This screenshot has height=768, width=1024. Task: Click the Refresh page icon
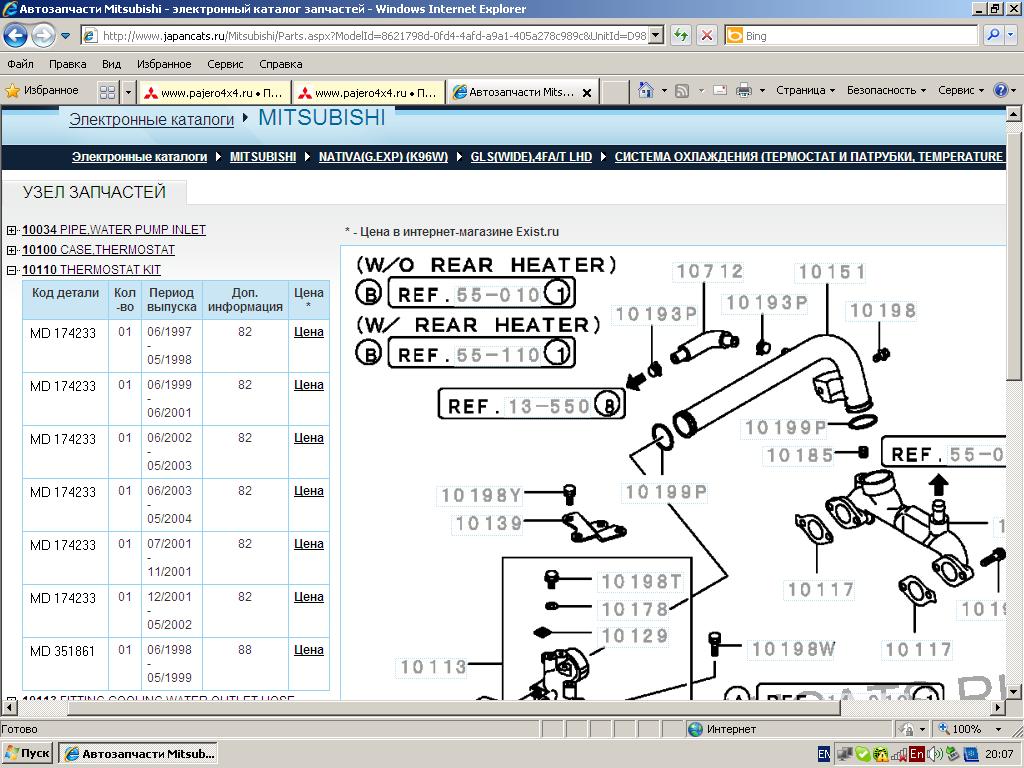pos(681,35)
